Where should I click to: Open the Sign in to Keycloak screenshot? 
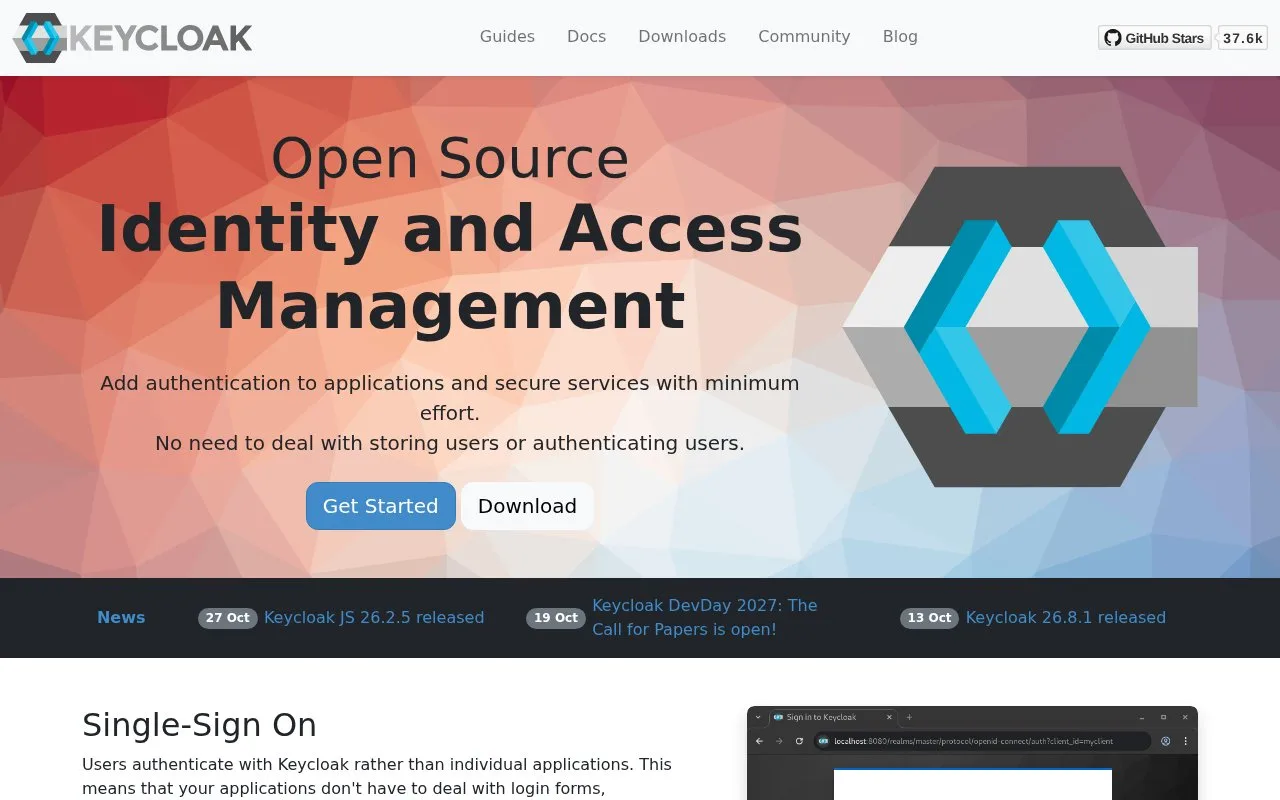click(x=972, y=753)
